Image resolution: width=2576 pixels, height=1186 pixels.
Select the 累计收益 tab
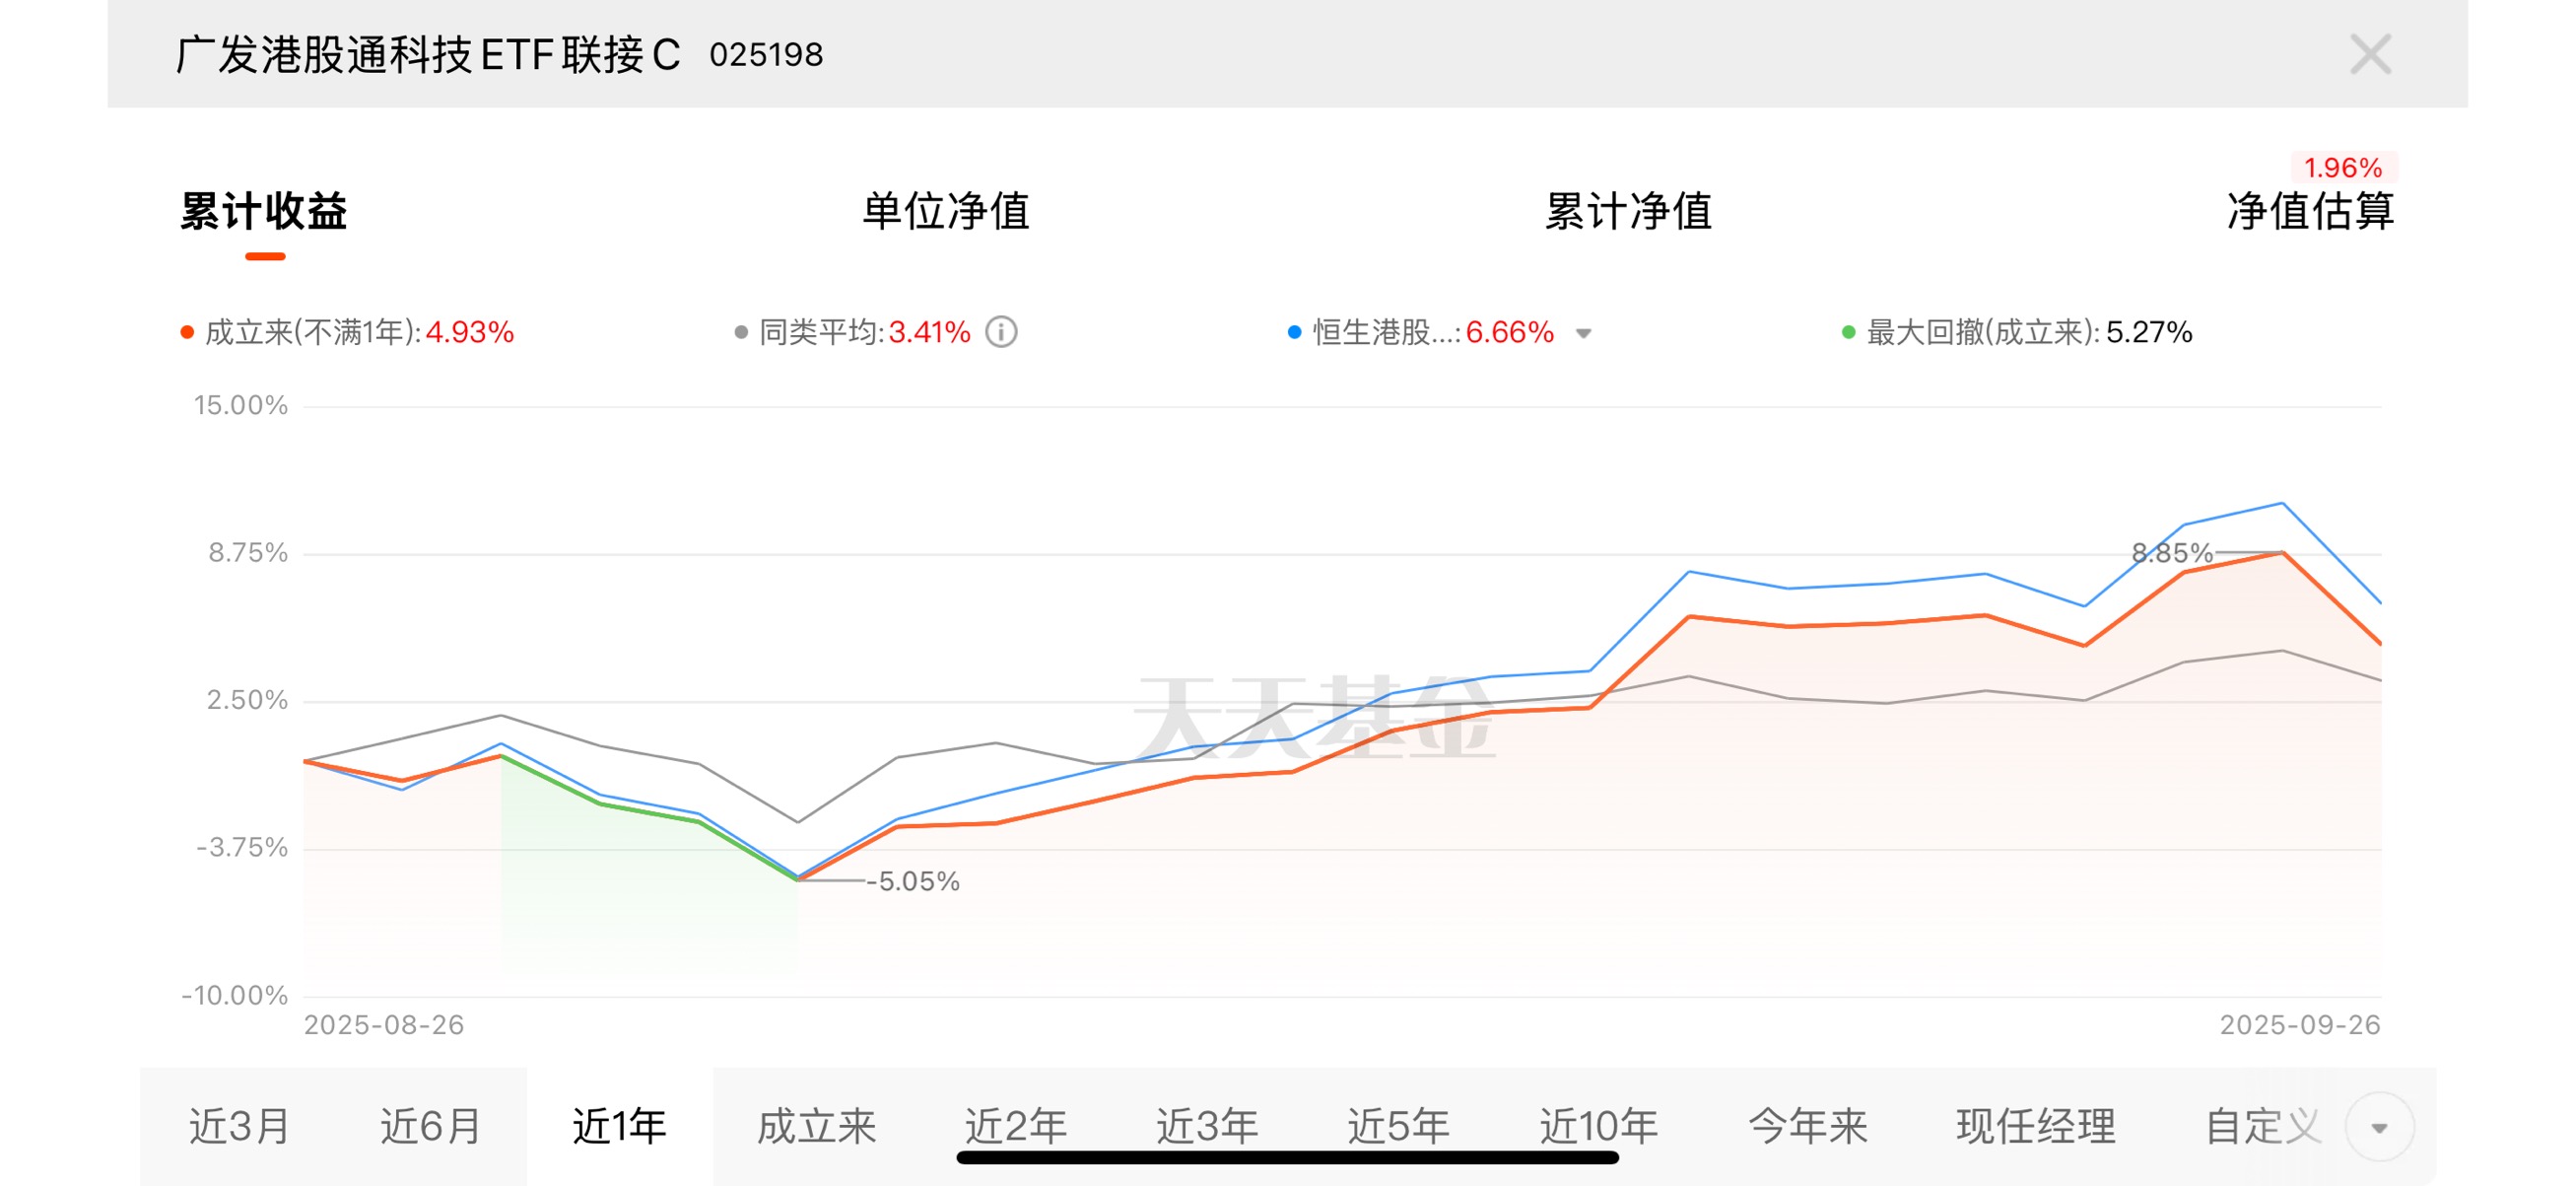(x=264, y=211)
